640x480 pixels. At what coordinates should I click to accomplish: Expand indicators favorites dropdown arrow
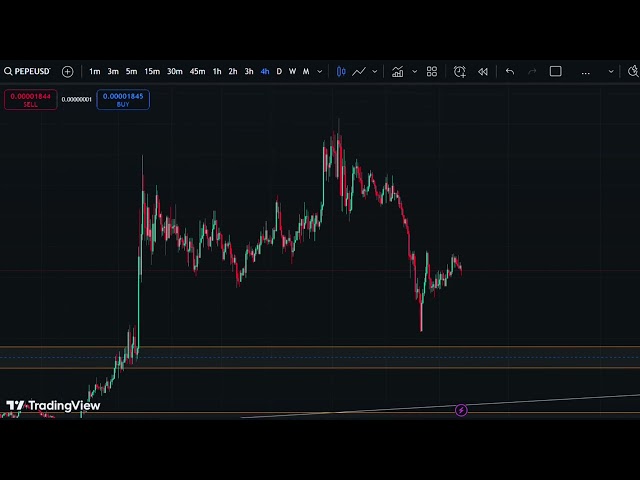click(415, 71)
